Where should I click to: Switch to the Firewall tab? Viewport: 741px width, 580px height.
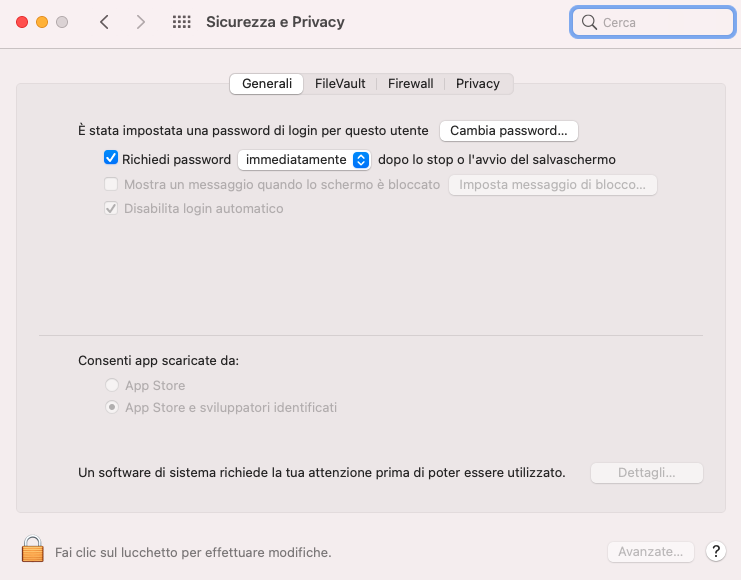(410, 84)
